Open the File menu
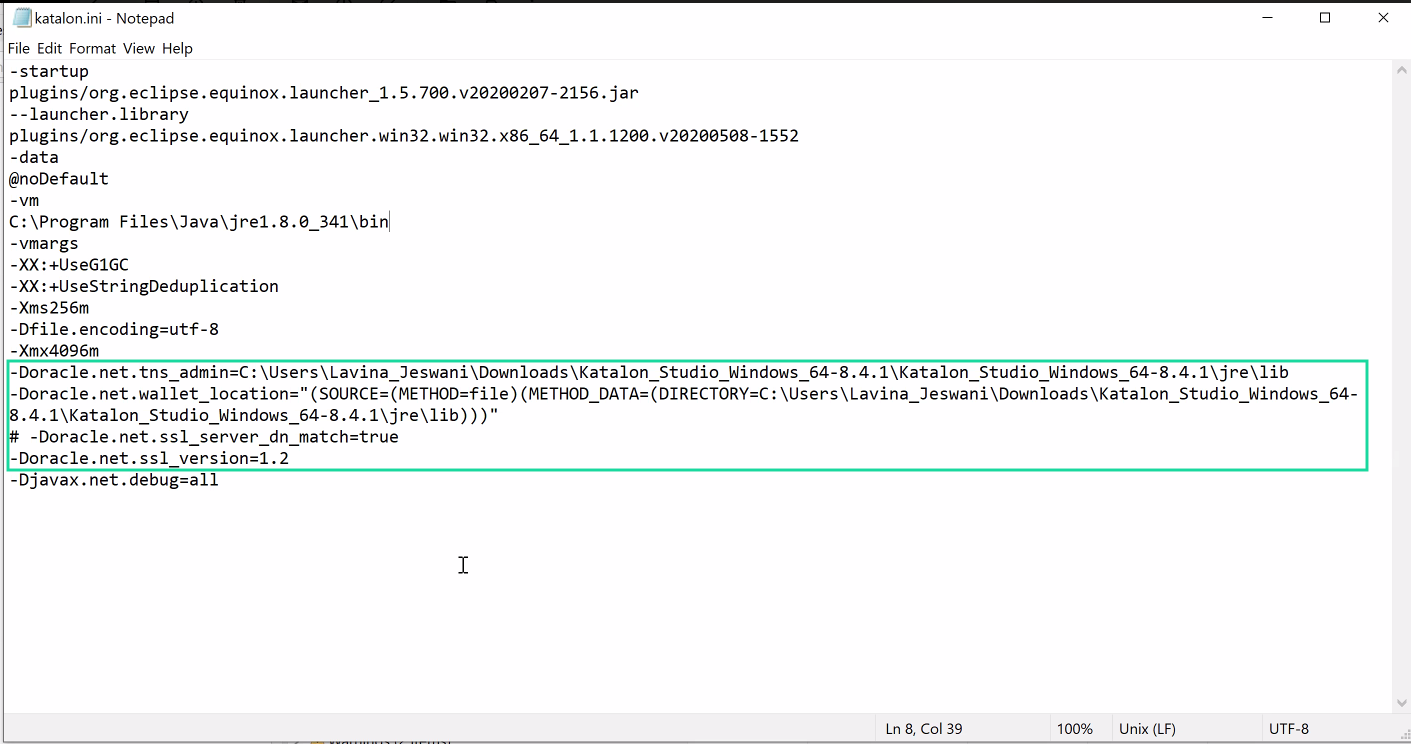 coord(19,48)
